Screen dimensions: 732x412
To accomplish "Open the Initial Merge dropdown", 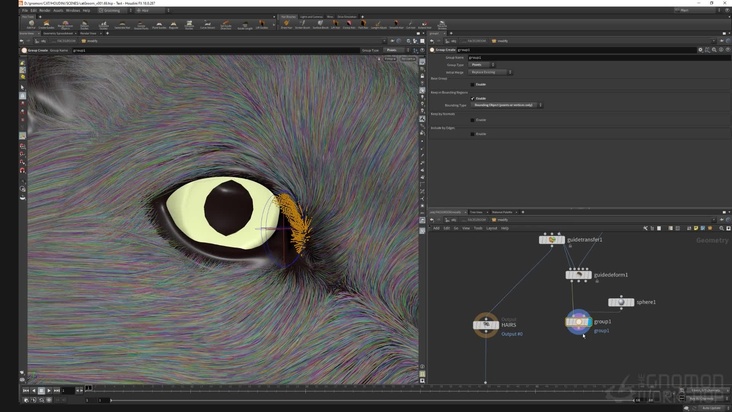I will tap(491, 72).
